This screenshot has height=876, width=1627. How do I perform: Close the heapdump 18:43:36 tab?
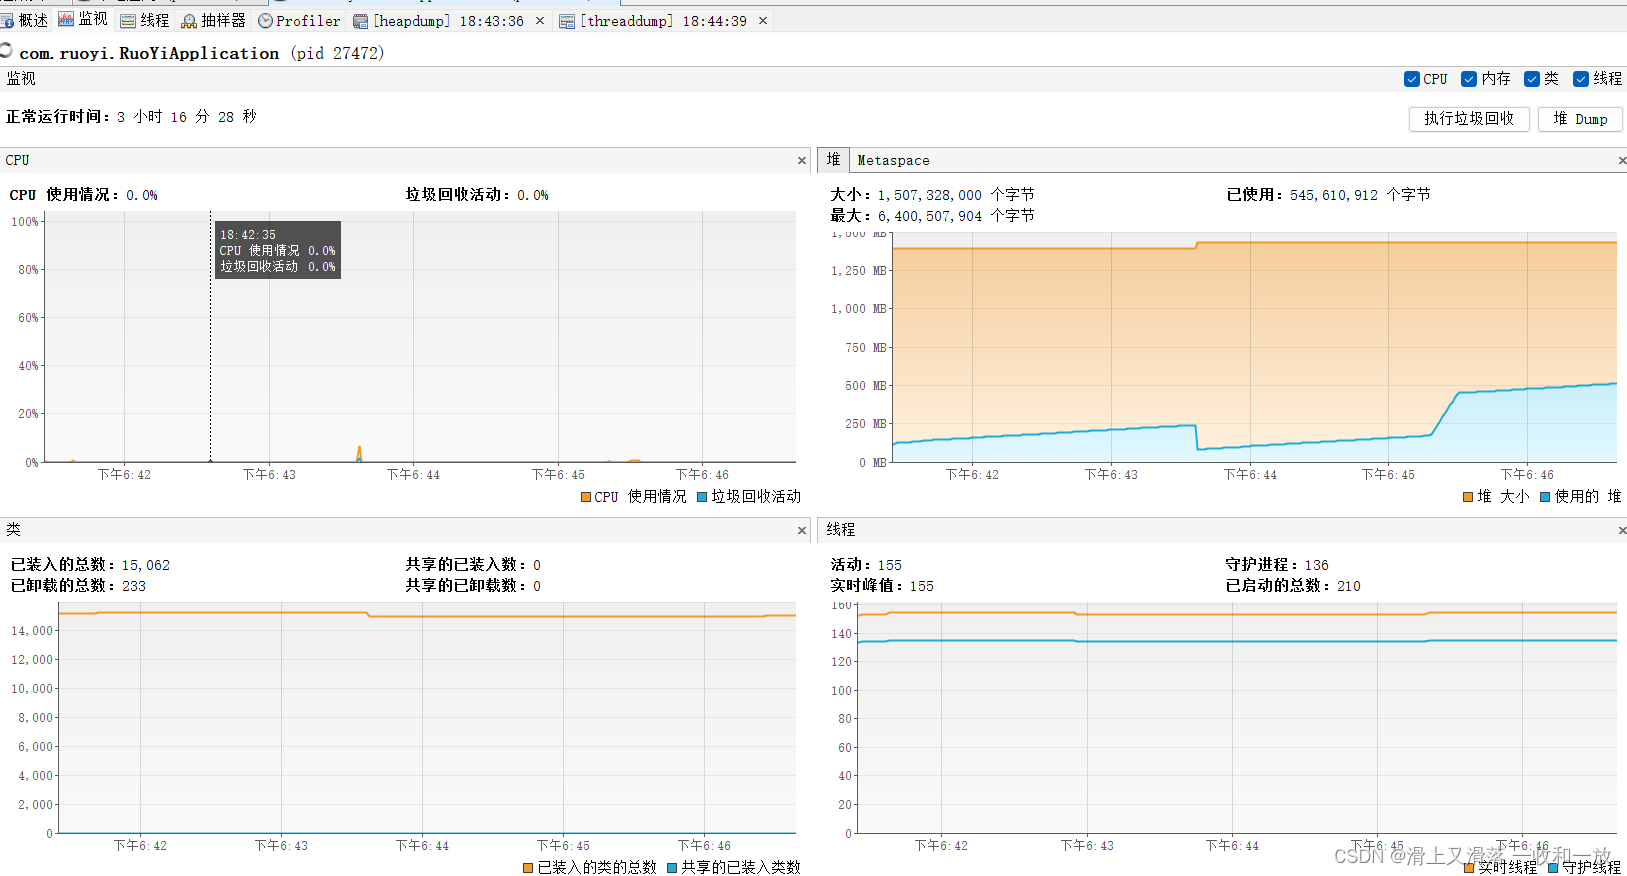point(540,20)
